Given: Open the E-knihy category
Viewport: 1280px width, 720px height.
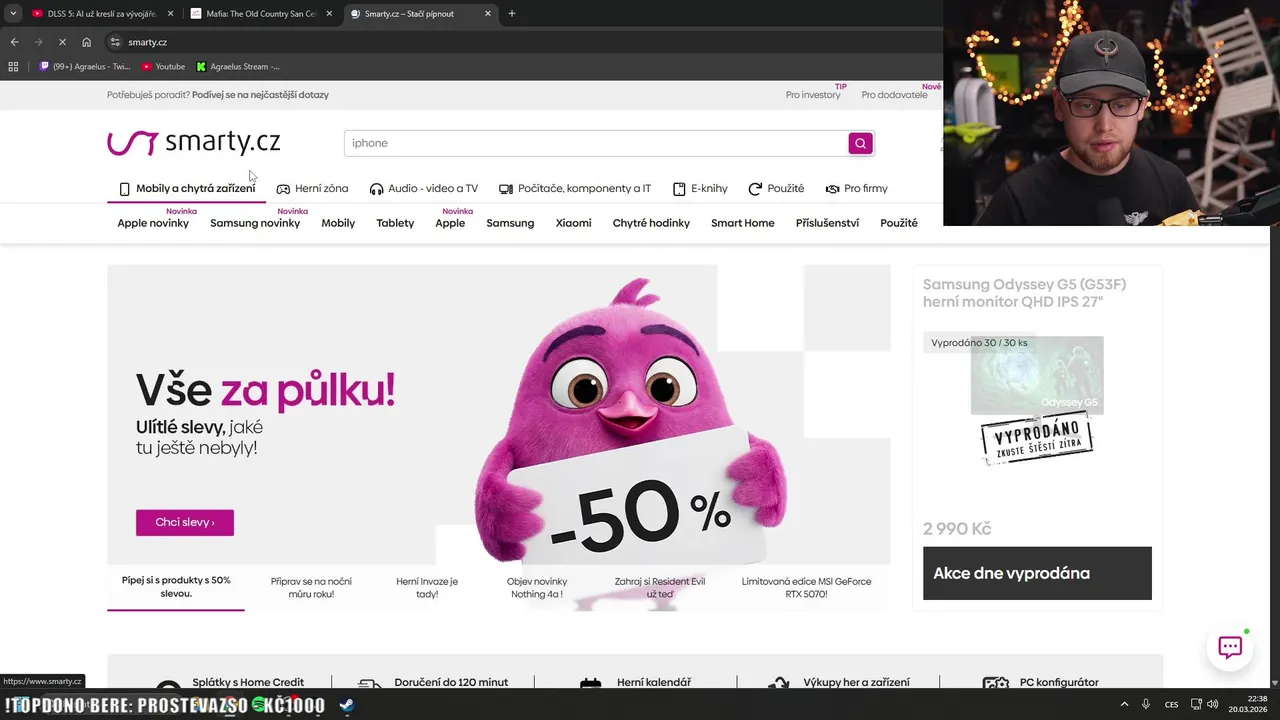Looking at the screenshot, I should pyautogui.click(x=700, y=188).
